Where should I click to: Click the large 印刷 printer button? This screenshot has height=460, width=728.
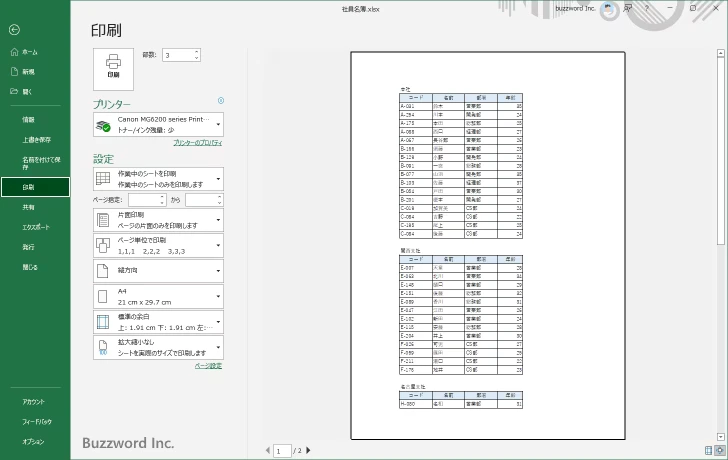[113, 69]
